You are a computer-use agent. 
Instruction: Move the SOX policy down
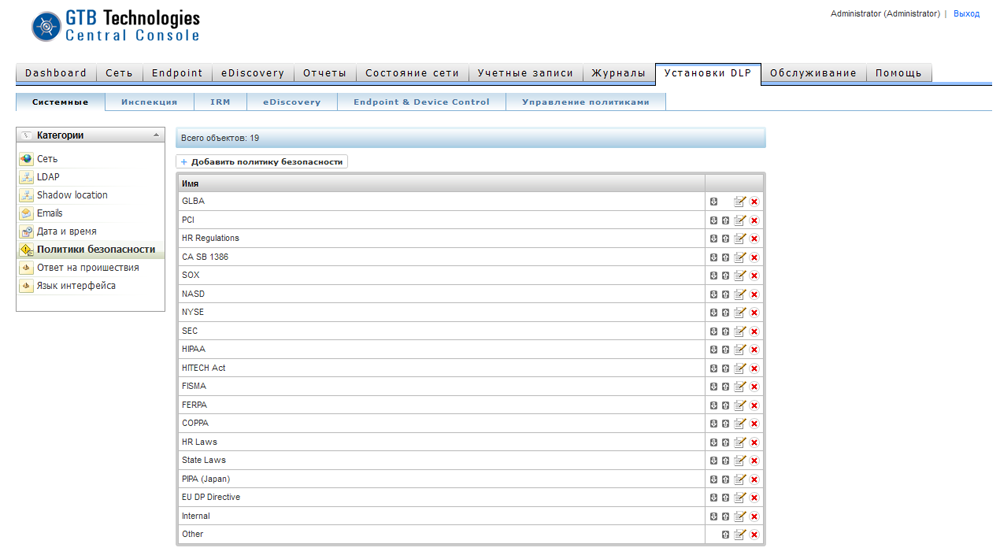[714, 275]
